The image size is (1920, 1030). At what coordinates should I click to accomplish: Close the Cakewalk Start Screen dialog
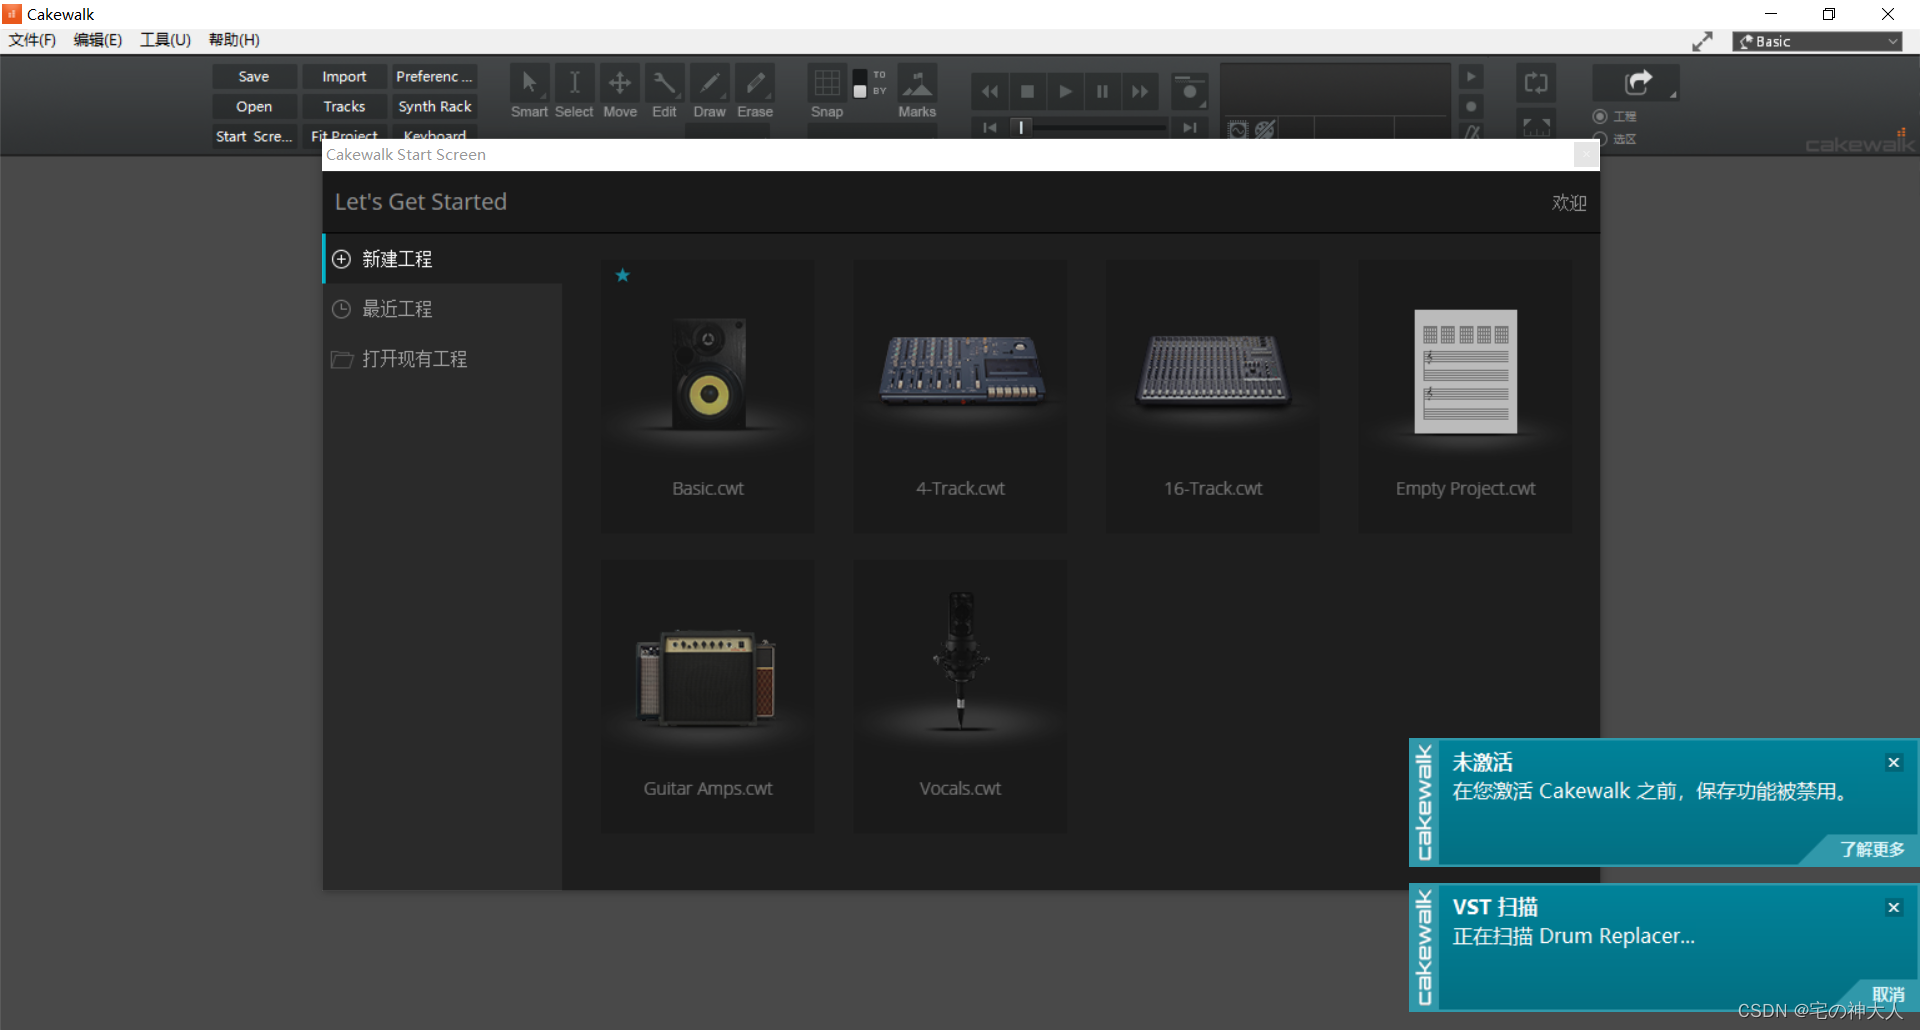click(1586, 154)
